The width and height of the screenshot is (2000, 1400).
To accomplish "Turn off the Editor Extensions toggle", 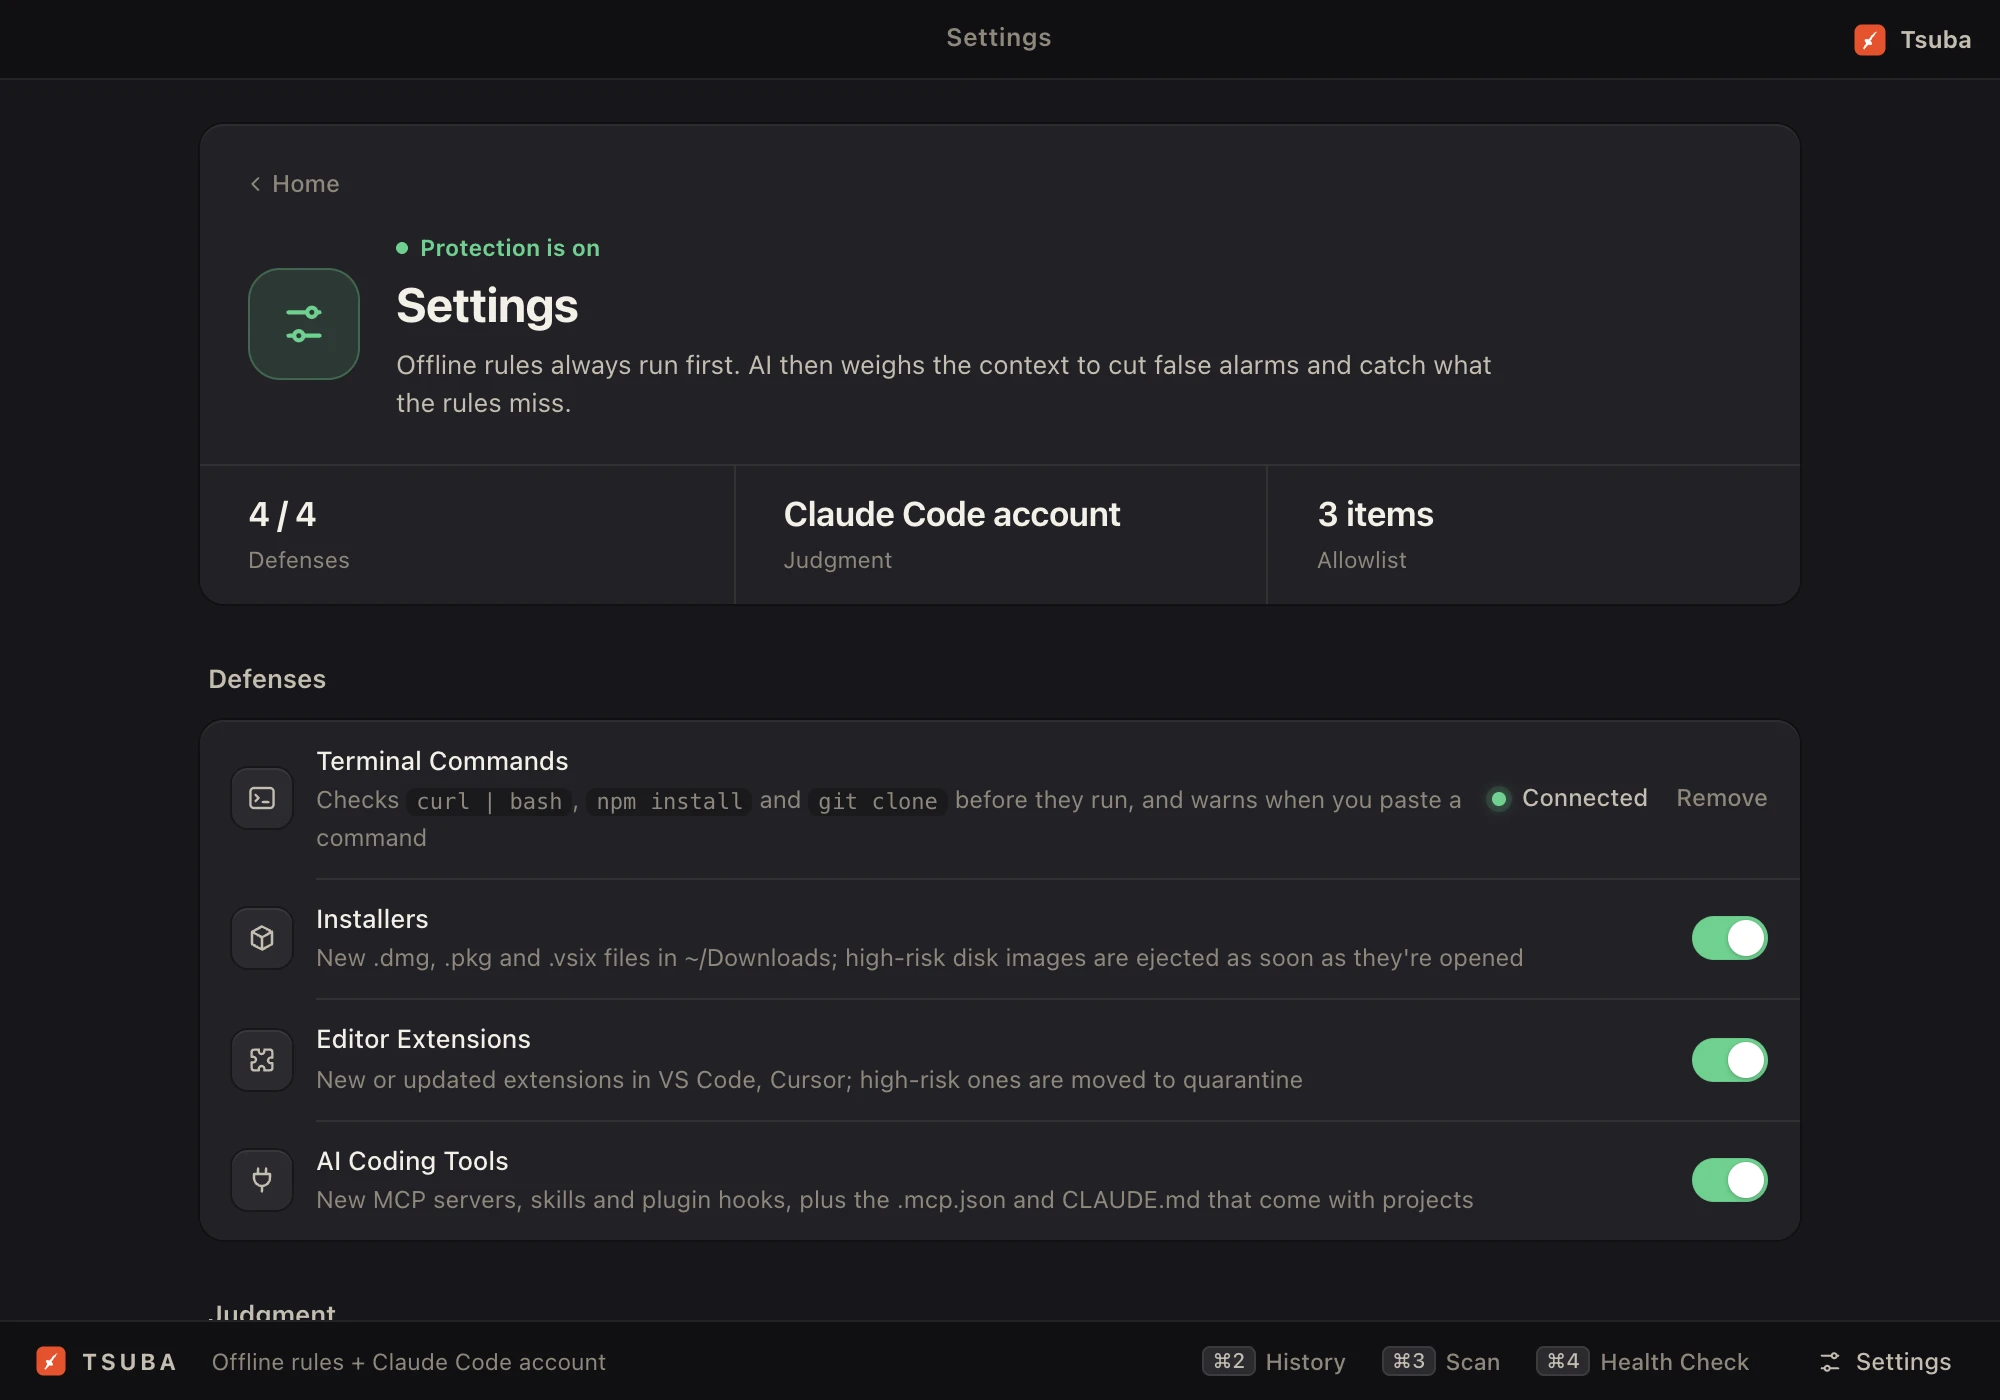I will pyautogui.click(x=1729, y=1060).
